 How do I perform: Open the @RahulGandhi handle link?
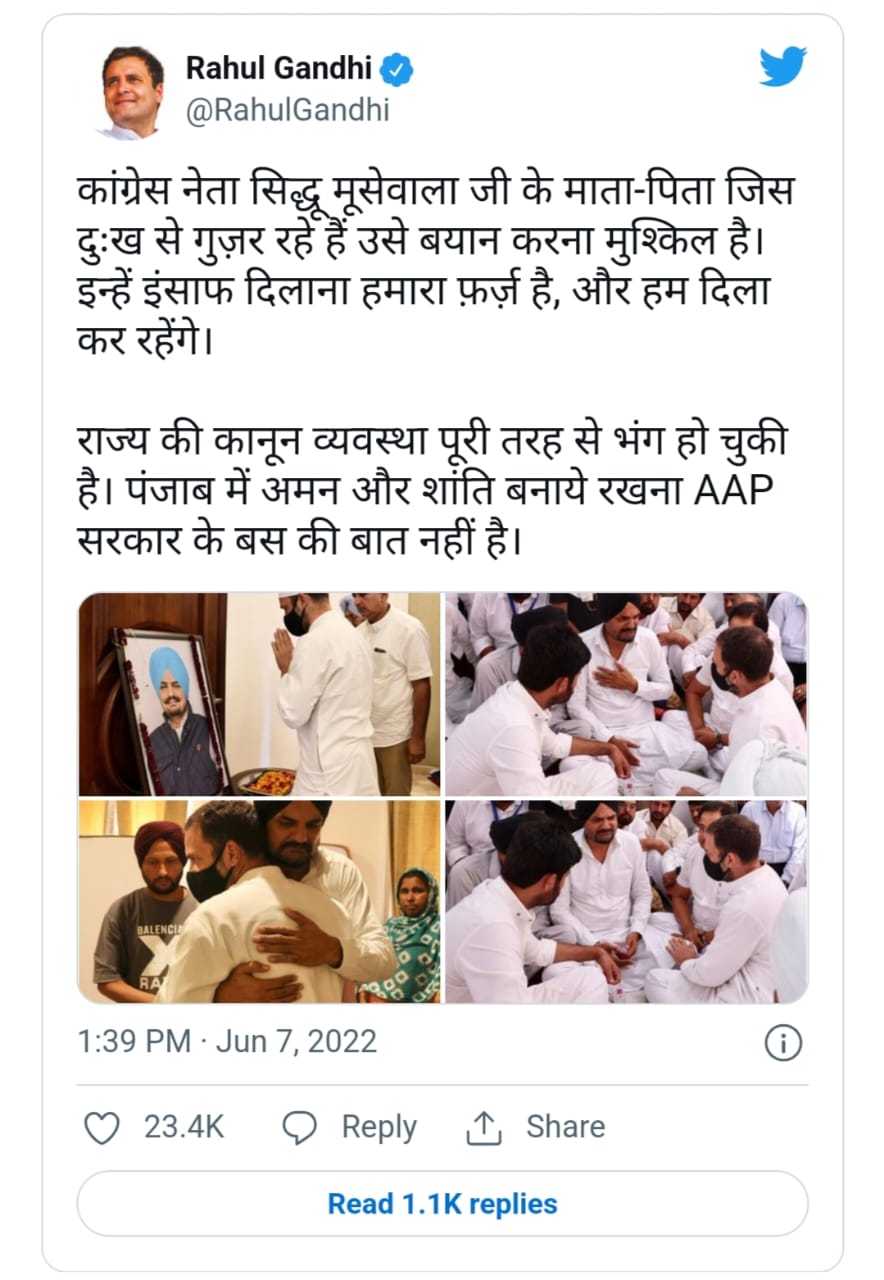(x=288, y=111)
